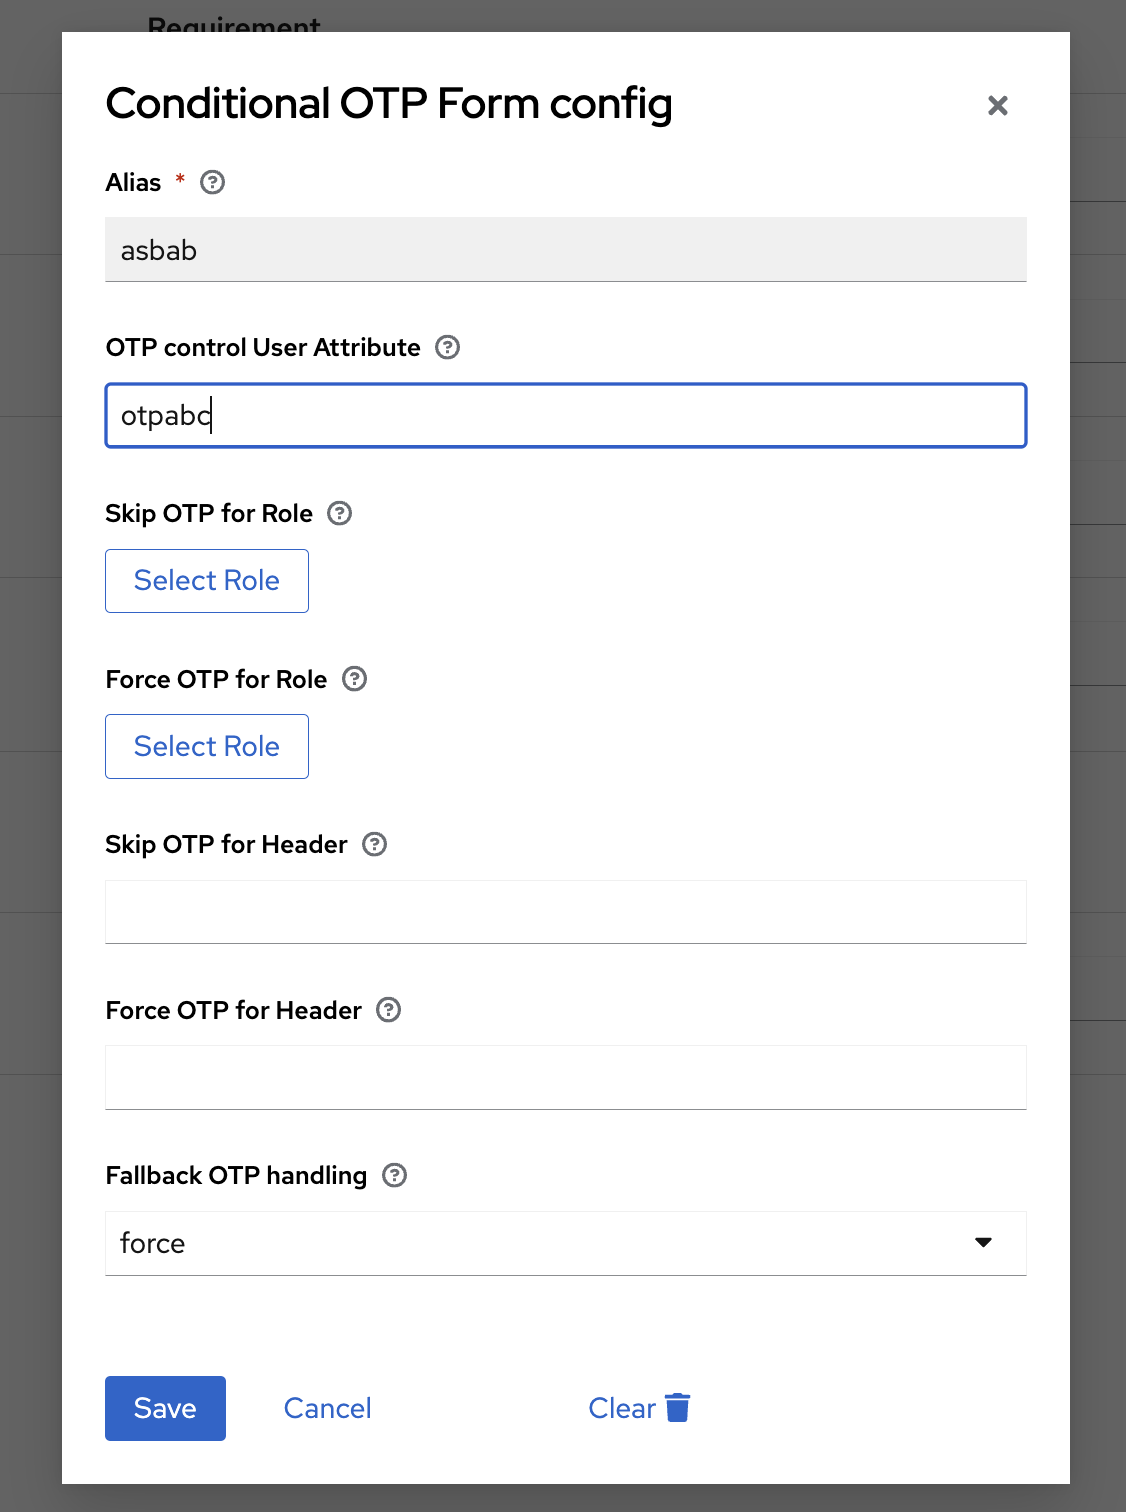The image size is (1126, 1512).
Task: Click the Fallback OTP handling help icon
Action: click(x=394, y=1175)
